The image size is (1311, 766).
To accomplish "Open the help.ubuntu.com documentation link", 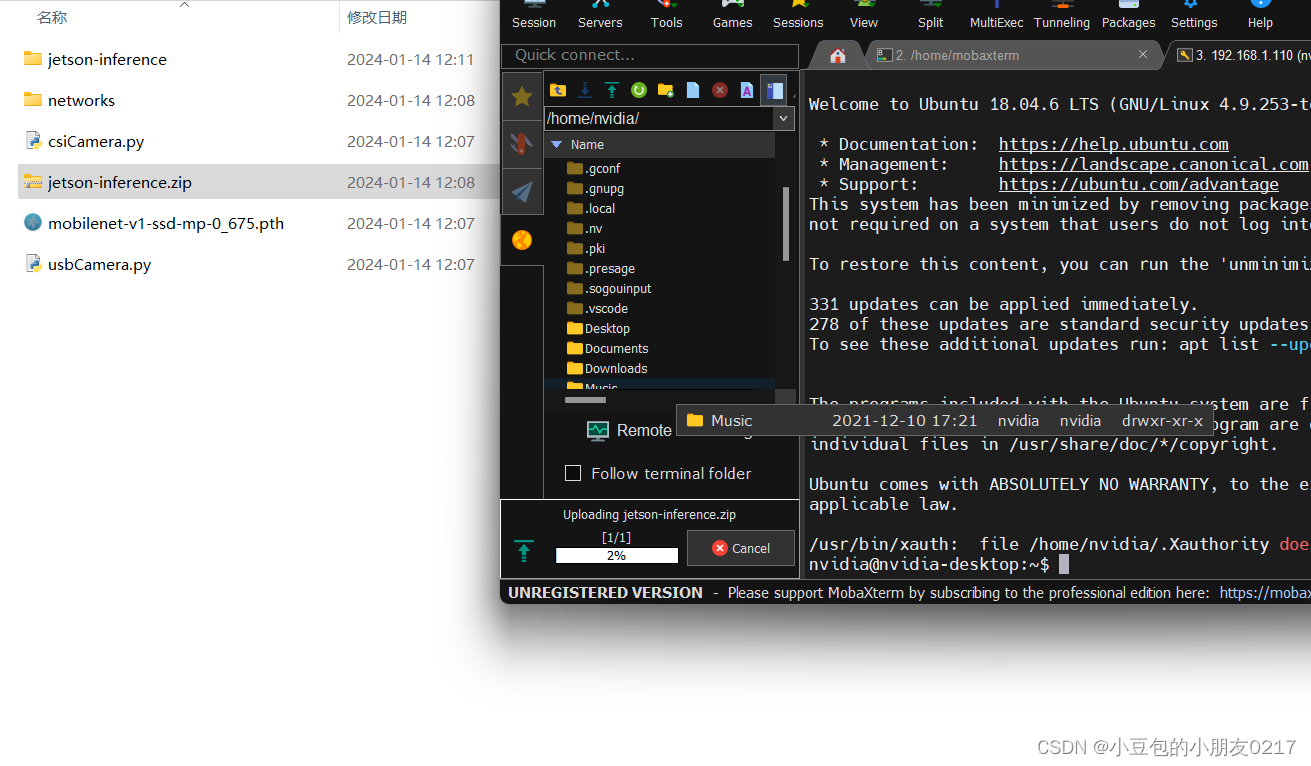I will [1114, 144].
